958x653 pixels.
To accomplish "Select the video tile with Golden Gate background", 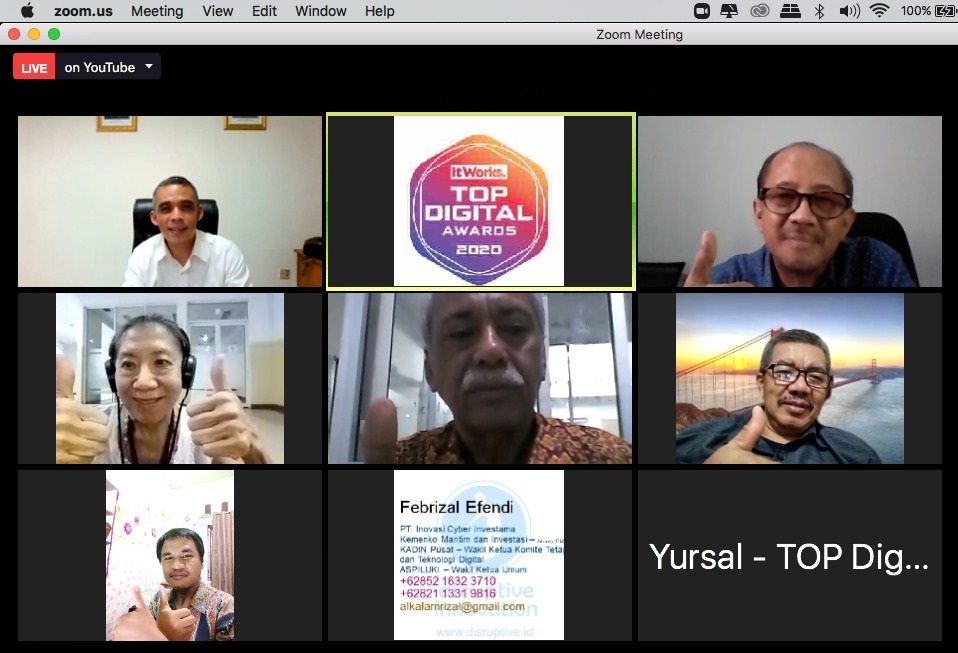I will pyautogui.click(x=789, y=378).
